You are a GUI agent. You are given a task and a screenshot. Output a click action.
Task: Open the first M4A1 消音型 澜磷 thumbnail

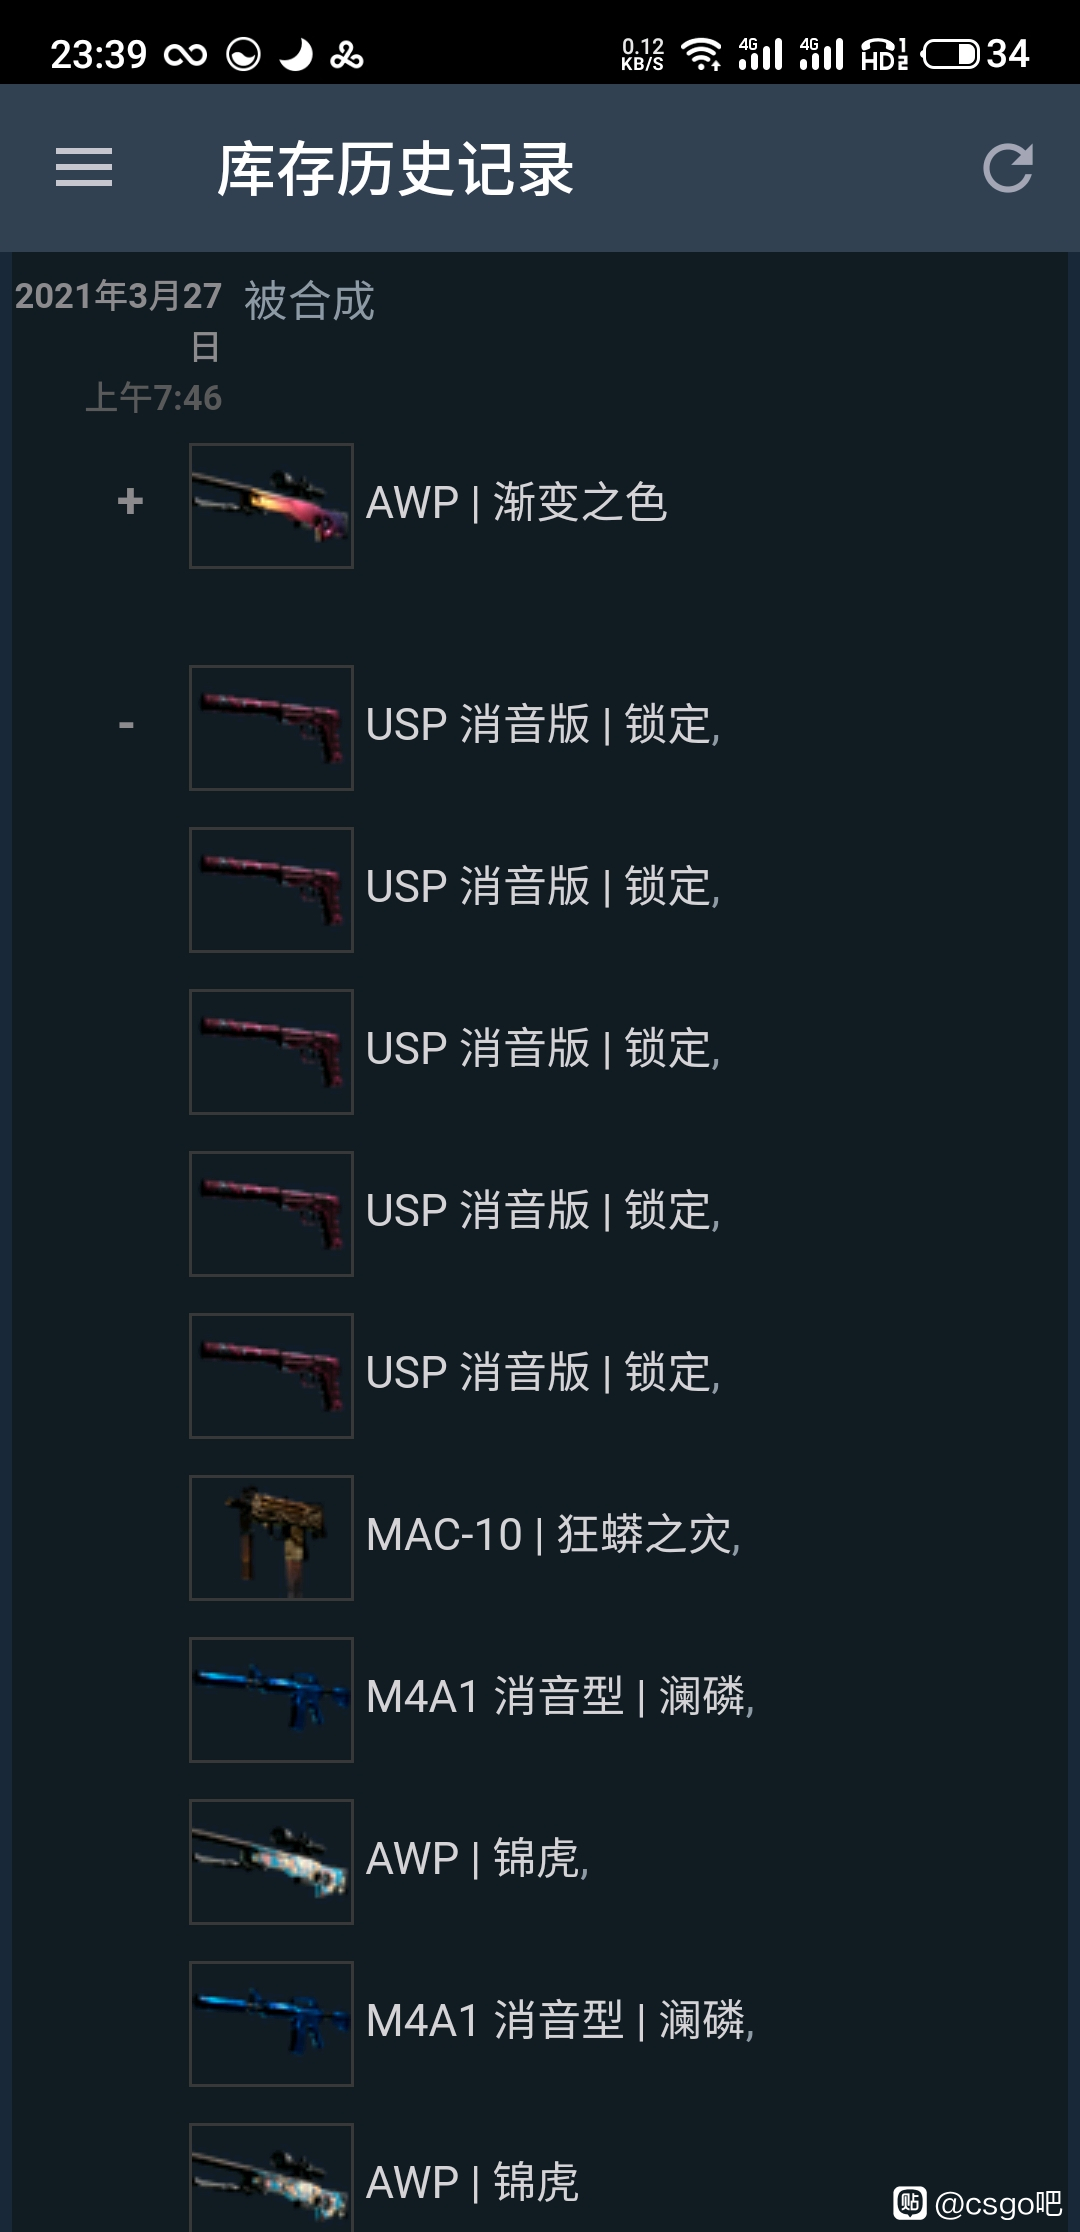pyautogui.click(x=271, y=1700)
